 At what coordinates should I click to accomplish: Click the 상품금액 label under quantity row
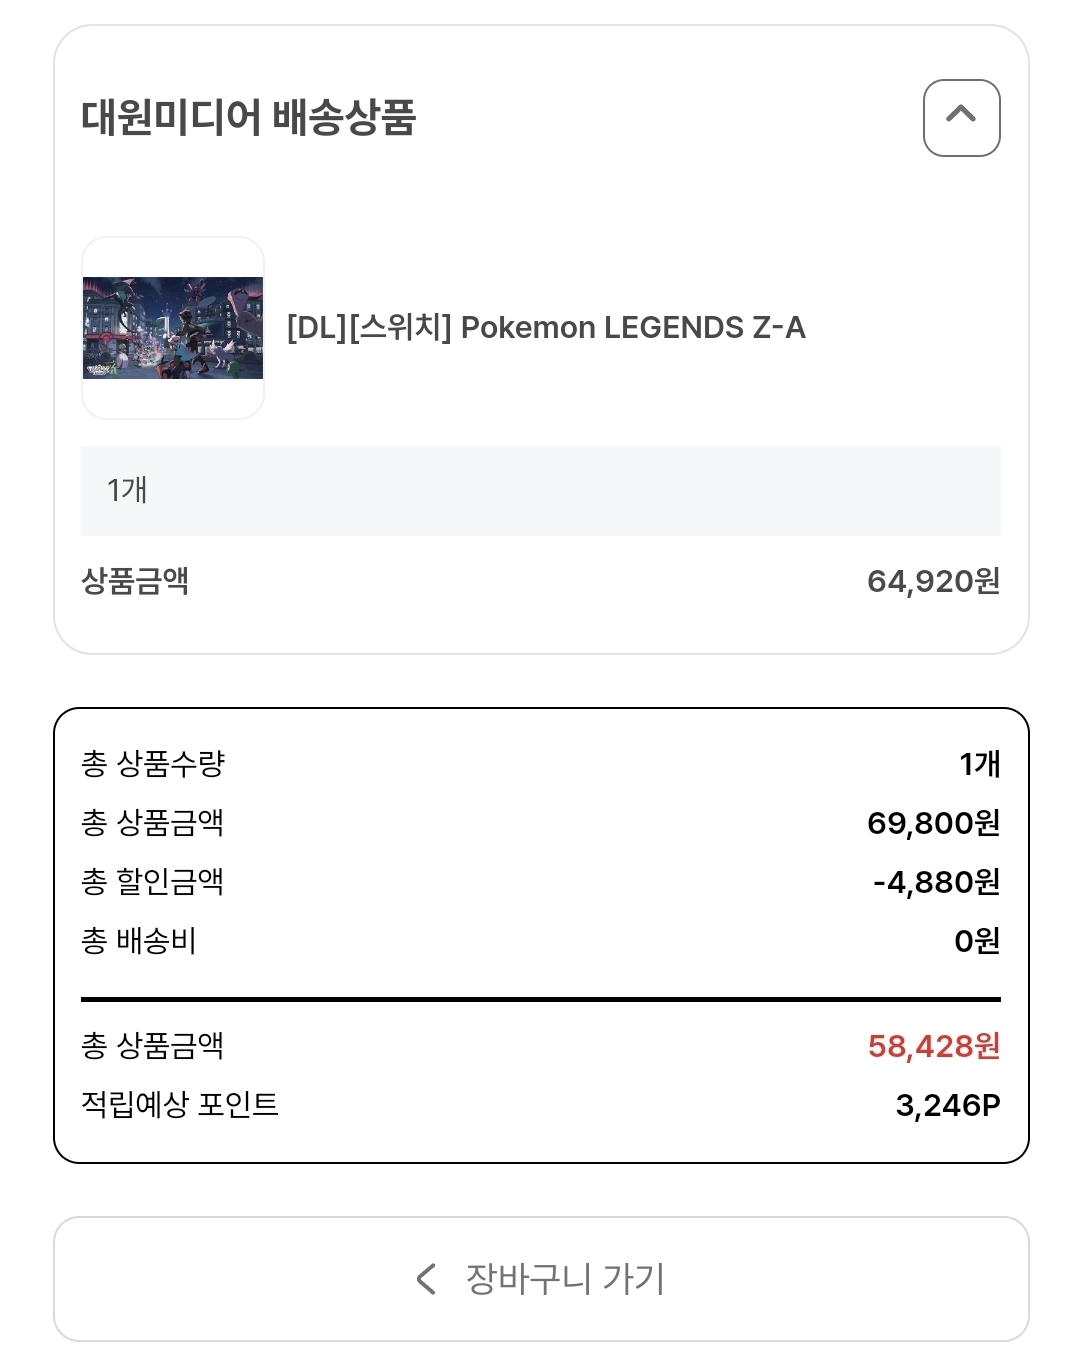tap(135, 581)
